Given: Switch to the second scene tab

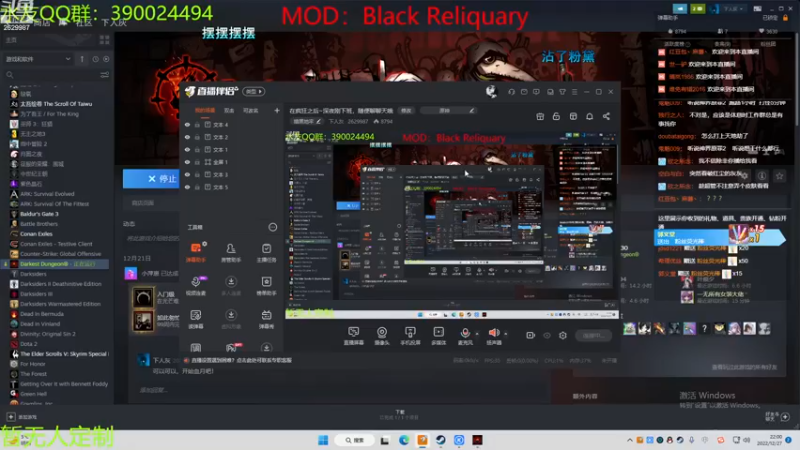Looking at the screenshot, I should coord(229,111).
